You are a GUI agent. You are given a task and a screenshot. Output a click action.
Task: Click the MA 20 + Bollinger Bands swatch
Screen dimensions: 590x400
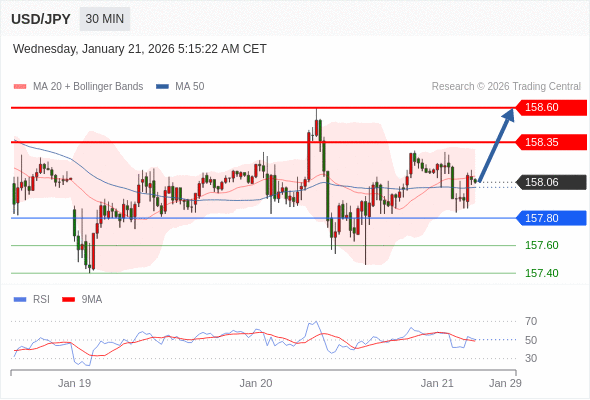[20, 87]
